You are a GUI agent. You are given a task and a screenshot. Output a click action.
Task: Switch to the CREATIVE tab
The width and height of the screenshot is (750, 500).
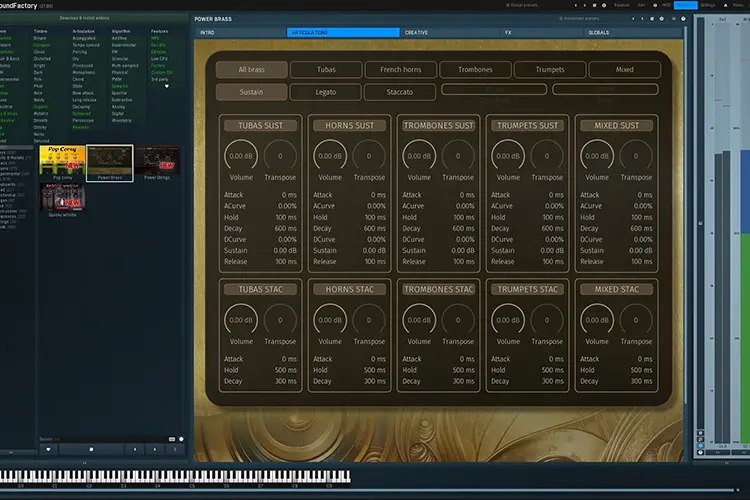click(450, 33)
